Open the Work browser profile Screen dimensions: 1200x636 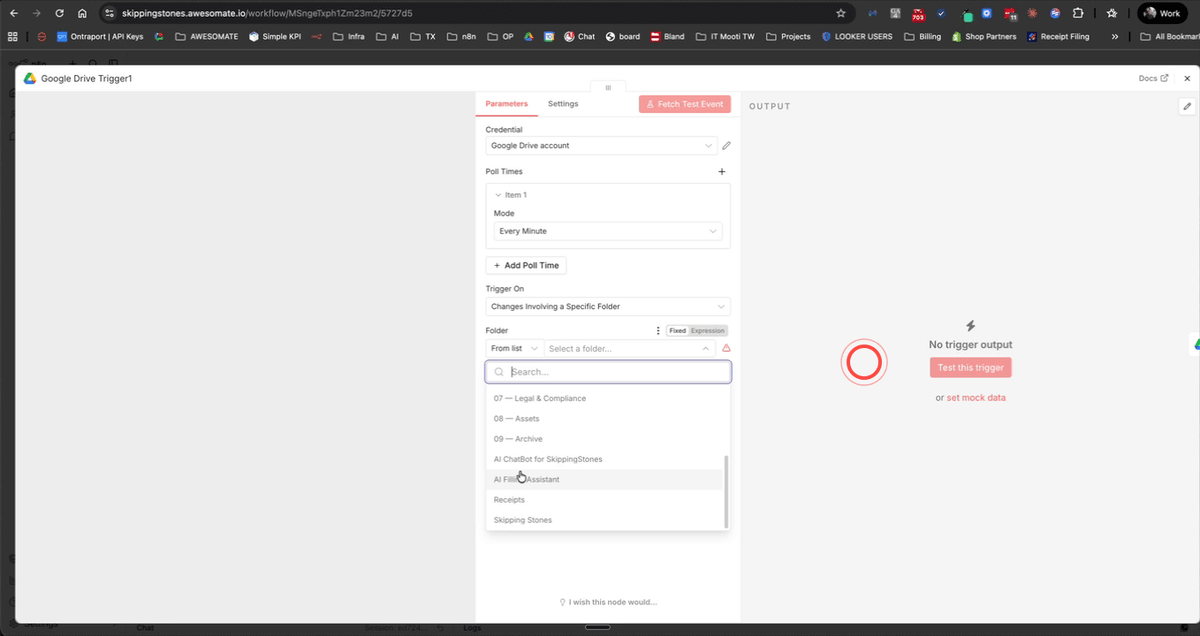pos(1162,13)
